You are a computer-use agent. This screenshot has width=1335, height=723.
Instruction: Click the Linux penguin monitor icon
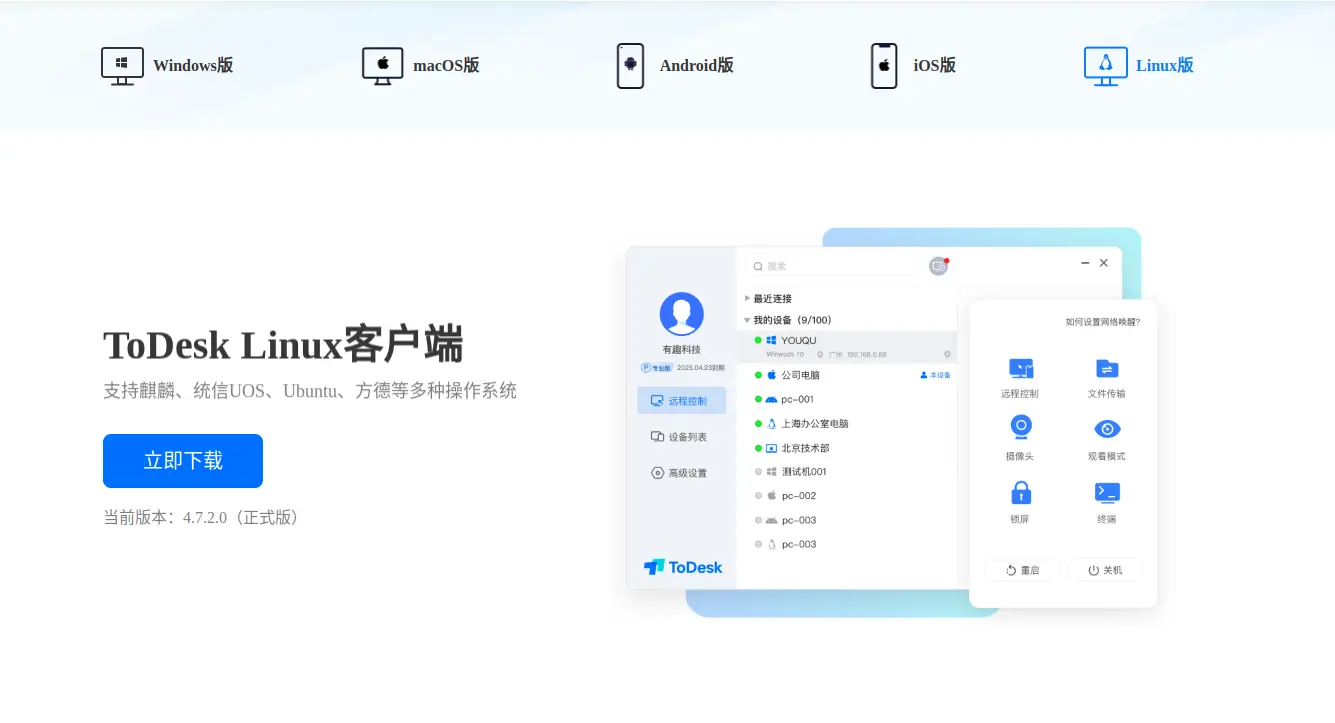(x=1106, y=66)
